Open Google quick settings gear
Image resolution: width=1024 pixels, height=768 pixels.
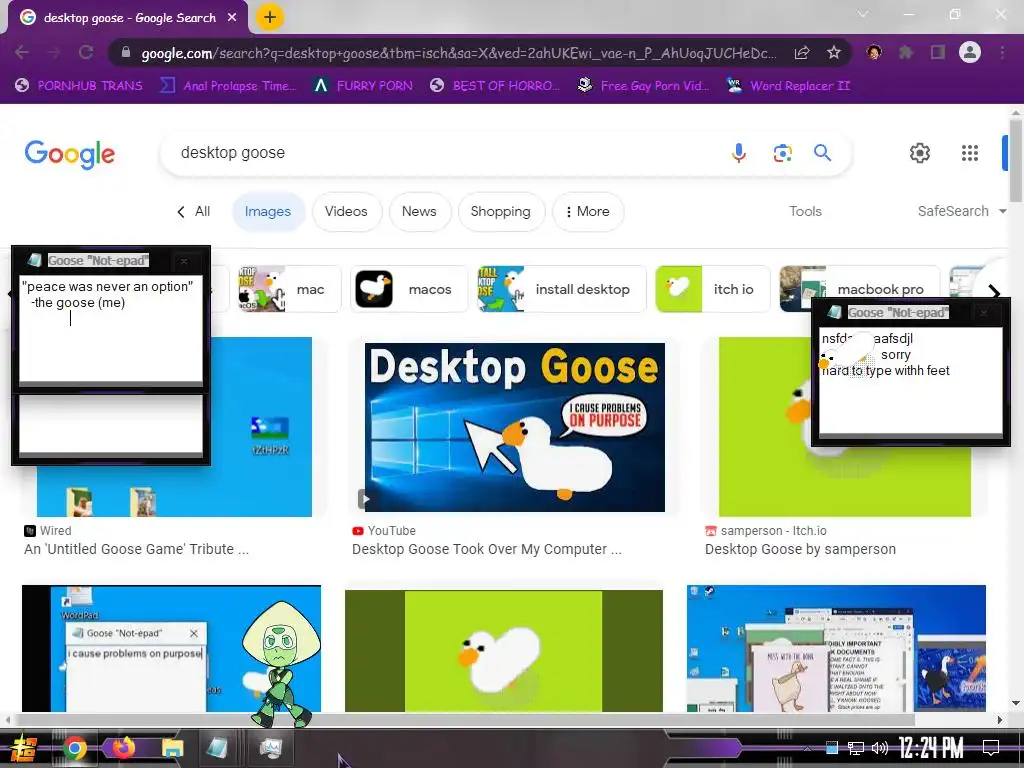coord(920,153)
